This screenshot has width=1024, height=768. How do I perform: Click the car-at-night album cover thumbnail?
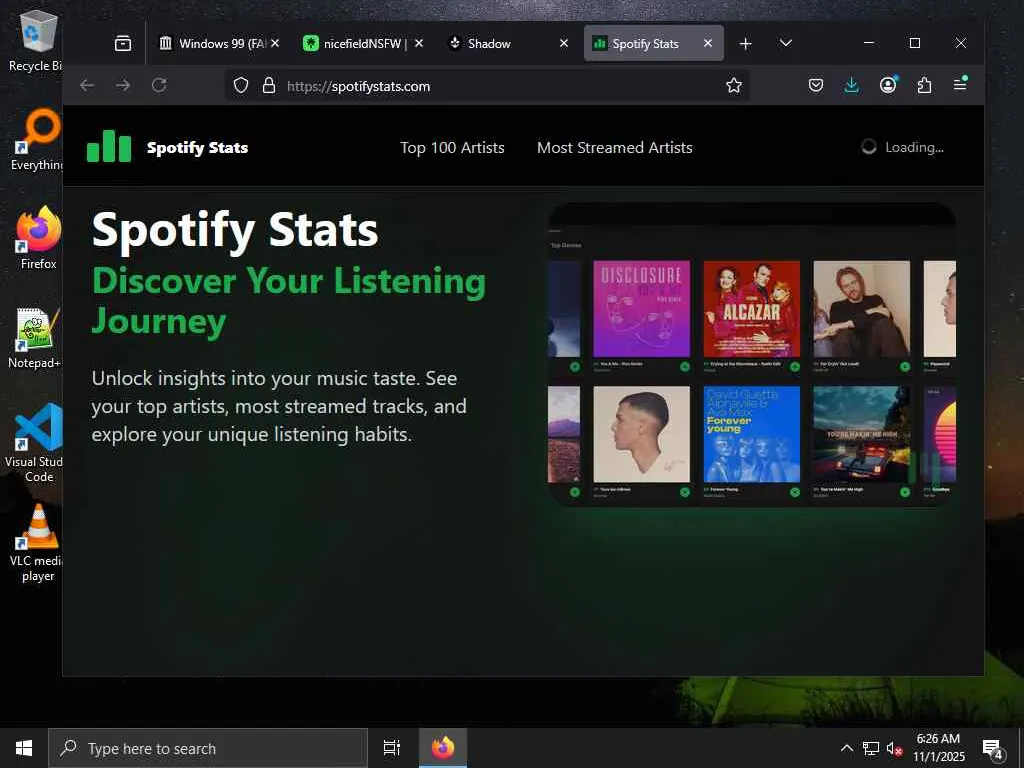[861, 434]
